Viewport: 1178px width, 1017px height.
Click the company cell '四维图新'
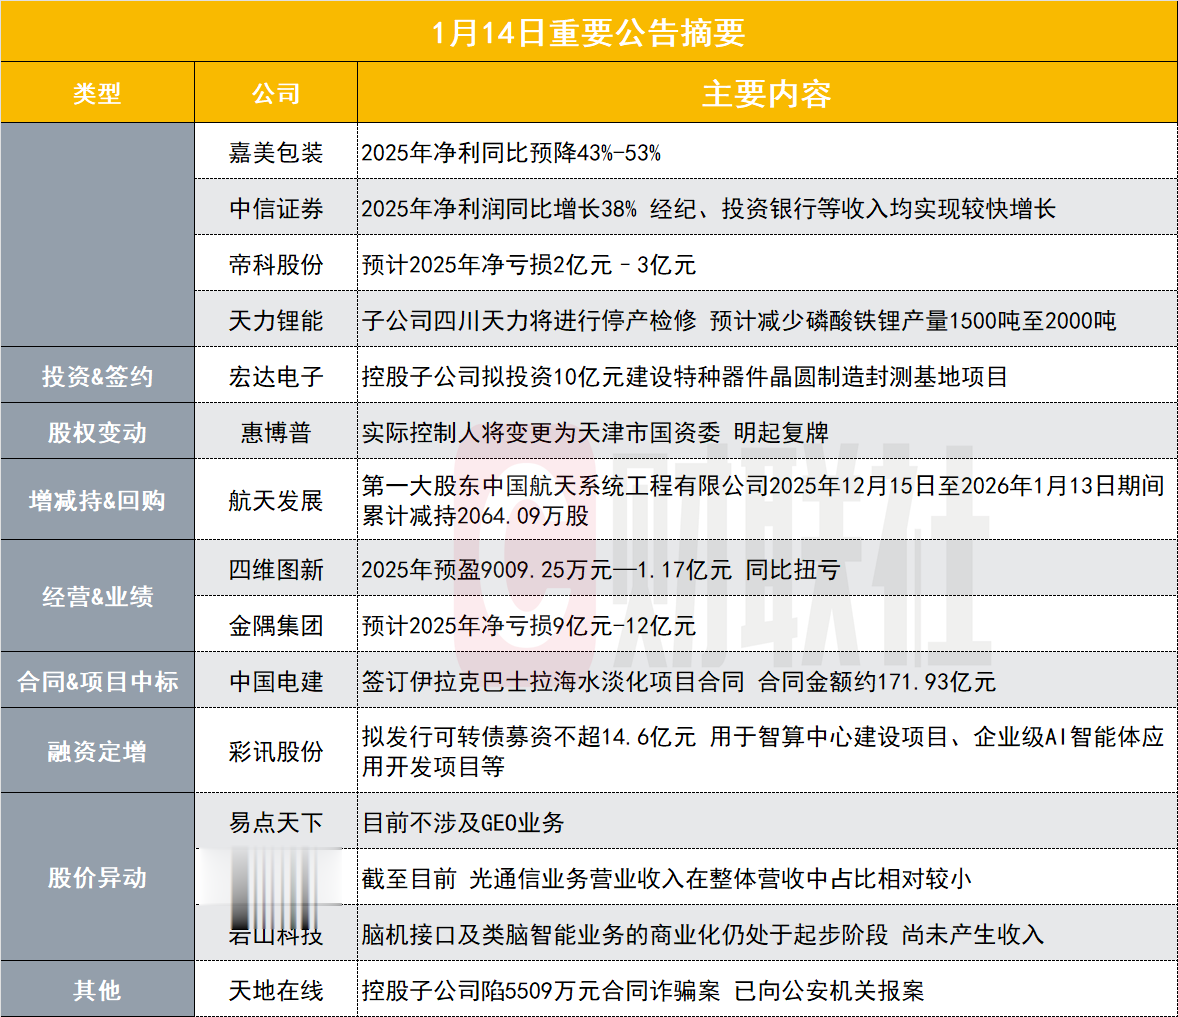tap(276, 569)
